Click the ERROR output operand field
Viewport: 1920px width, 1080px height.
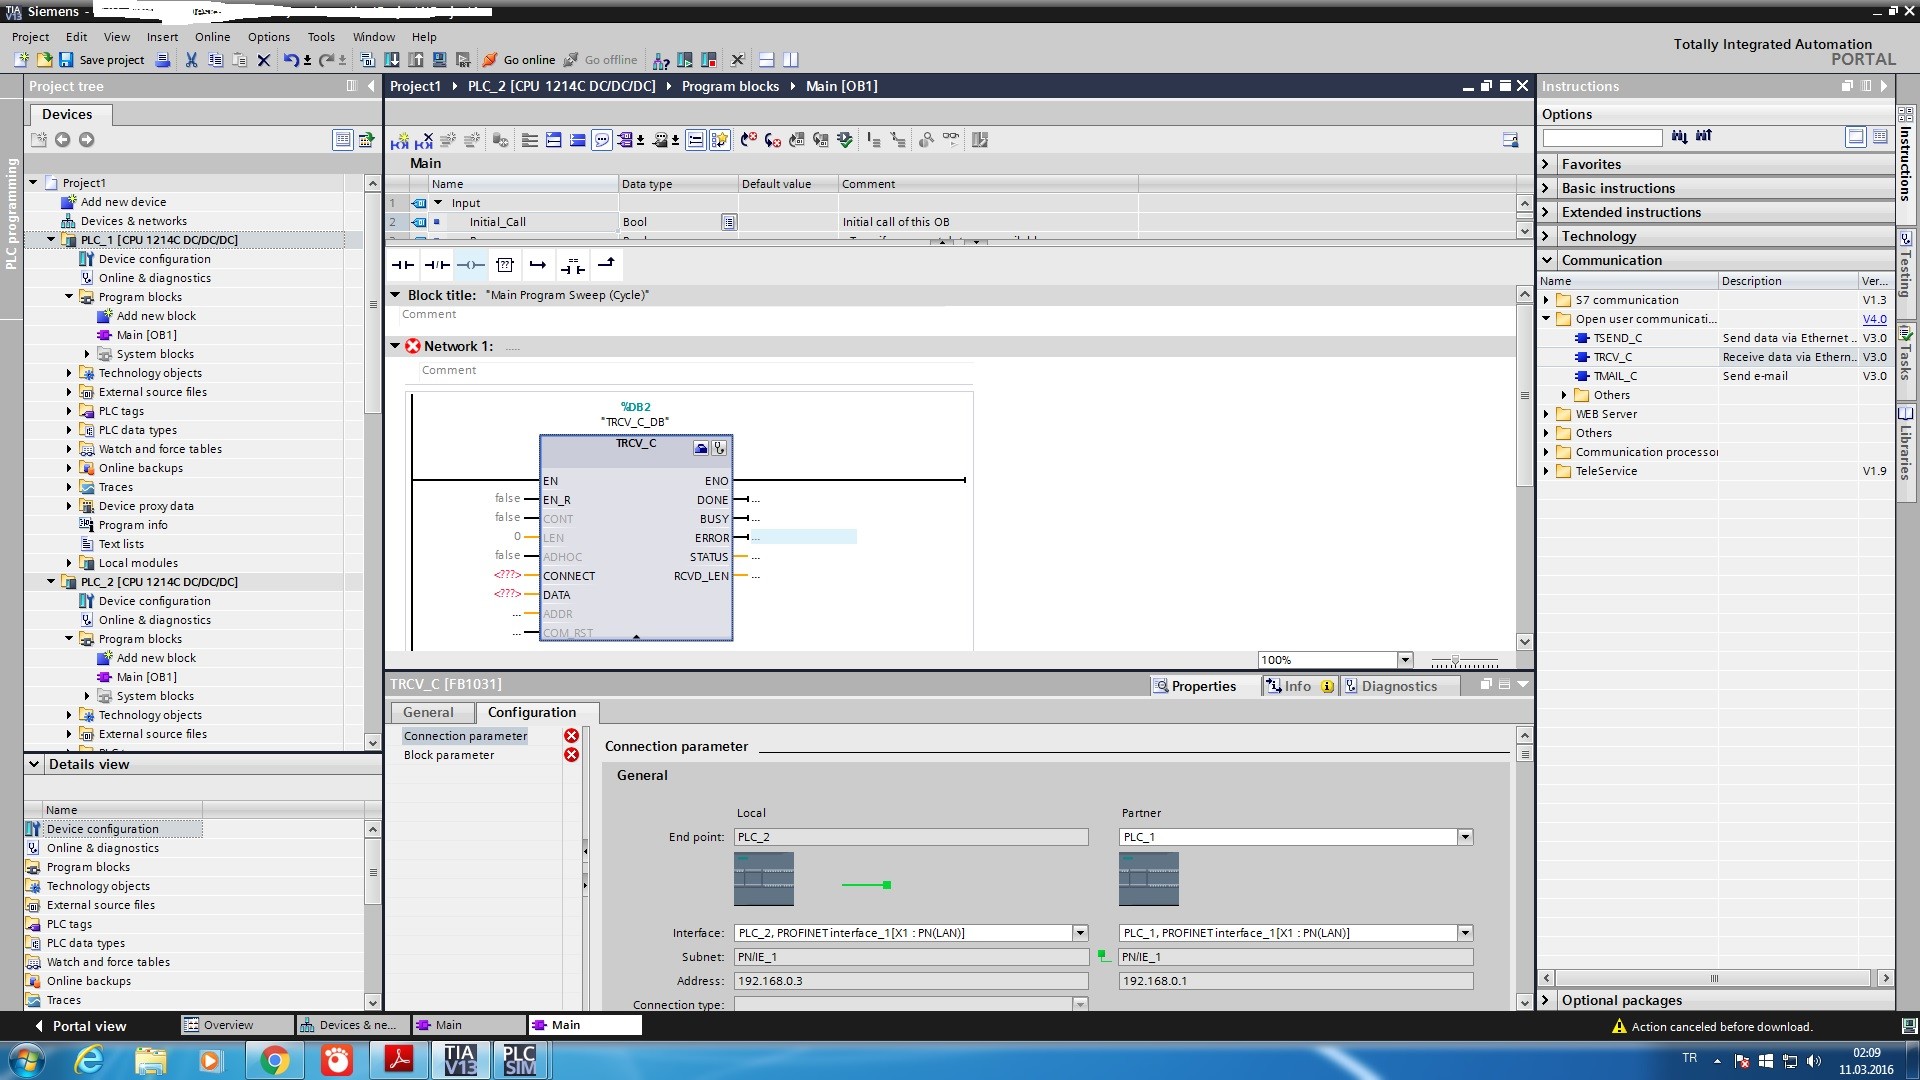click(x=804, y=538)
